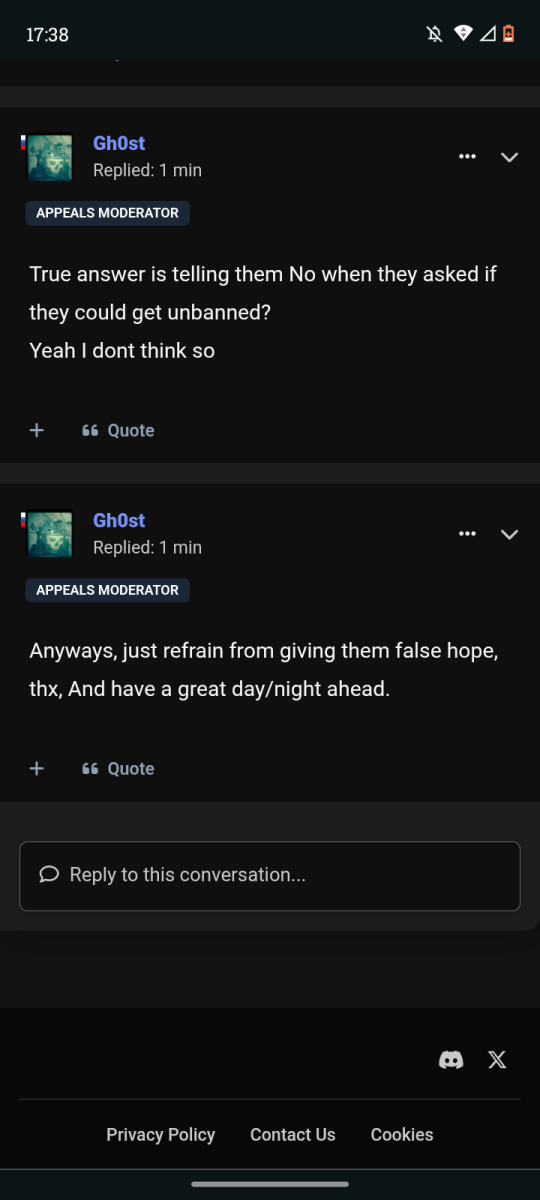The height and width of the screenshot is (1200, 540).
Task: Quote the 'True answer is telling them' reply
Action: 118,430
